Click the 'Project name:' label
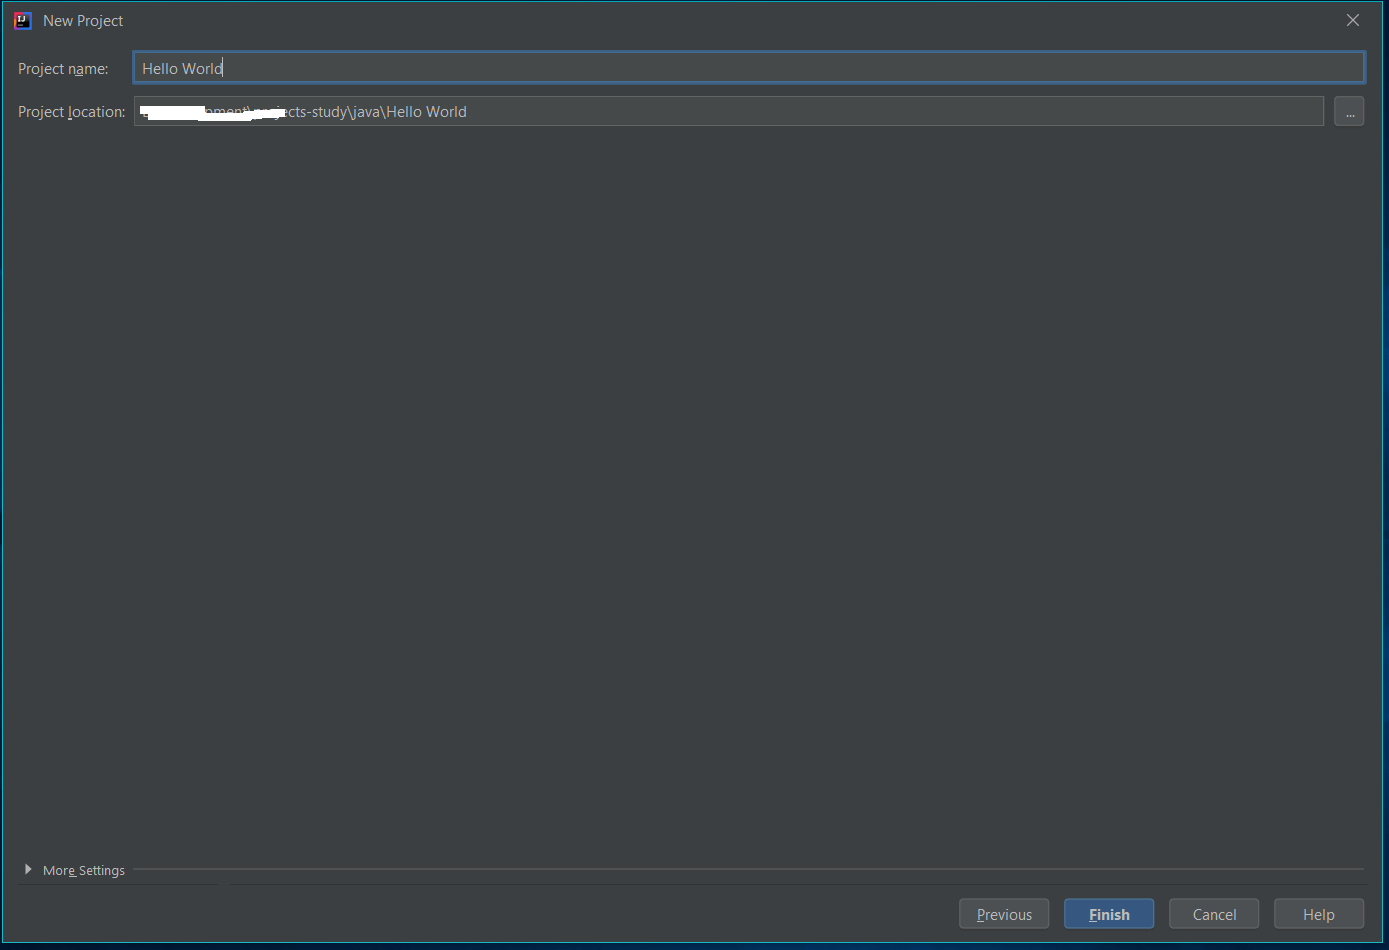The width and height of the screenshot is (1389, 950). pos(63,68)
